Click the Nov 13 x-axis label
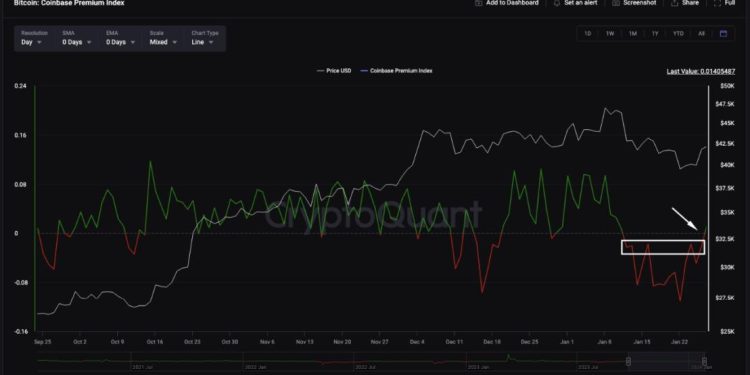Viewport: 750px width, 375px height. pos(304,342)
